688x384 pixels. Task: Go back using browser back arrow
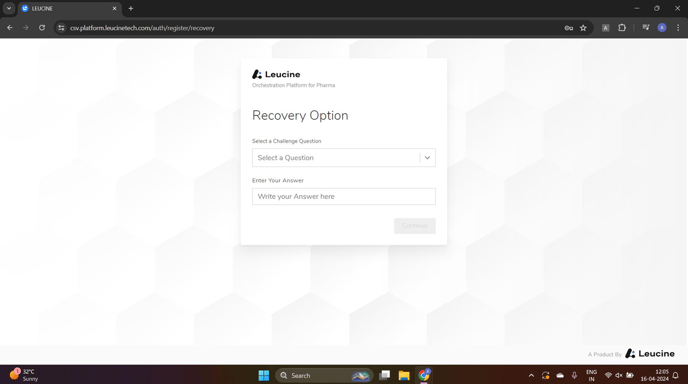tap(10, 28)
